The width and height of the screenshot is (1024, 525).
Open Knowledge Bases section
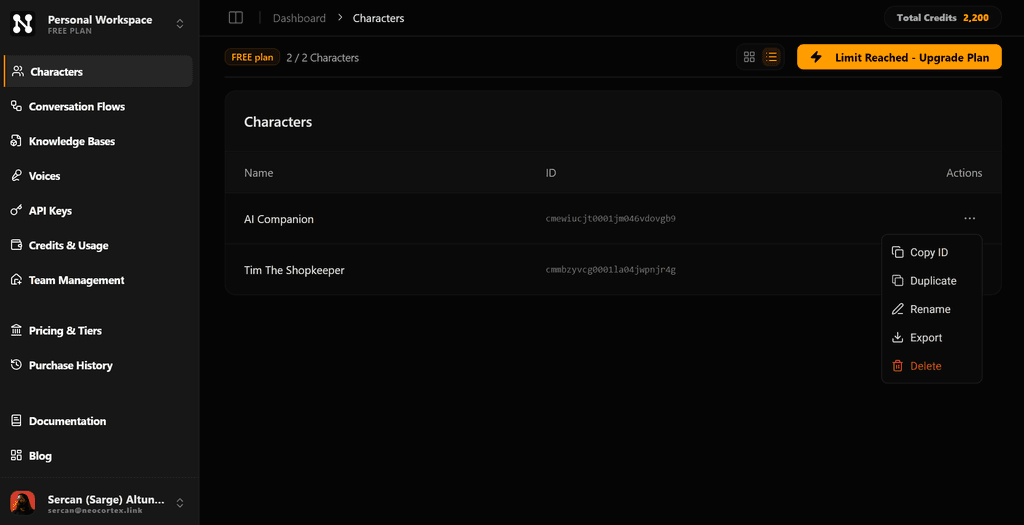point(71,142)
